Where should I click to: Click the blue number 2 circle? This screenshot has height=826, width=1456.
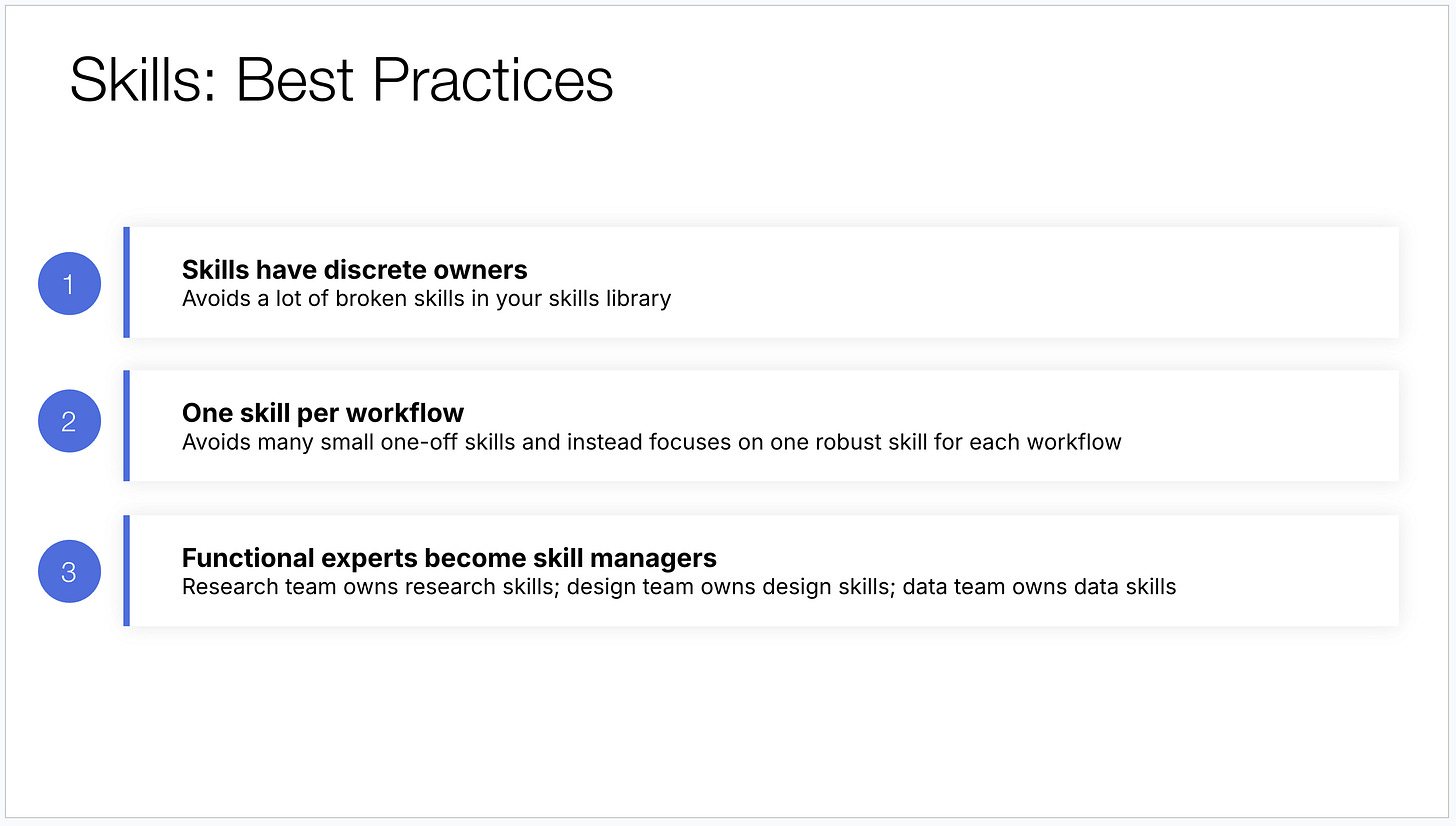click(69, 421)
